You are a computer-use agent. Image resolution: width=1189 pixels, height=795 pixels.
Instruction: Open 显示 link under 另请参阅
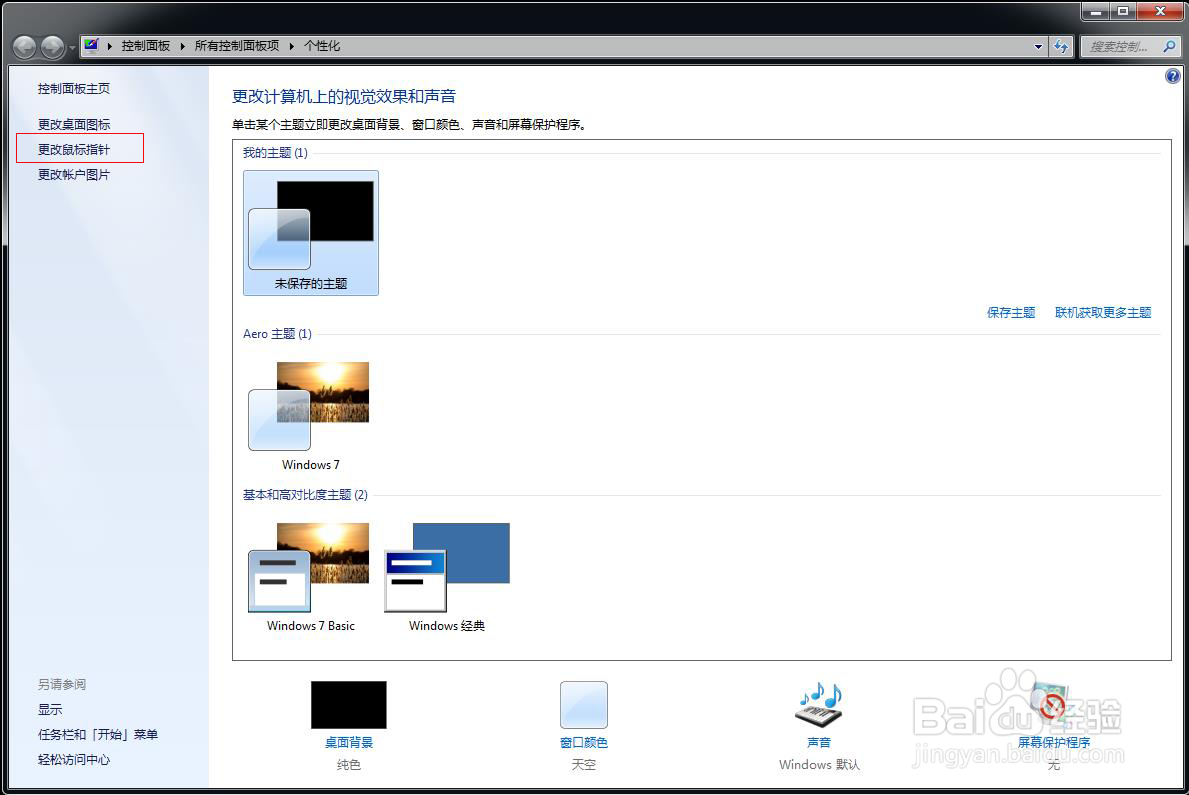coord(50,709)
